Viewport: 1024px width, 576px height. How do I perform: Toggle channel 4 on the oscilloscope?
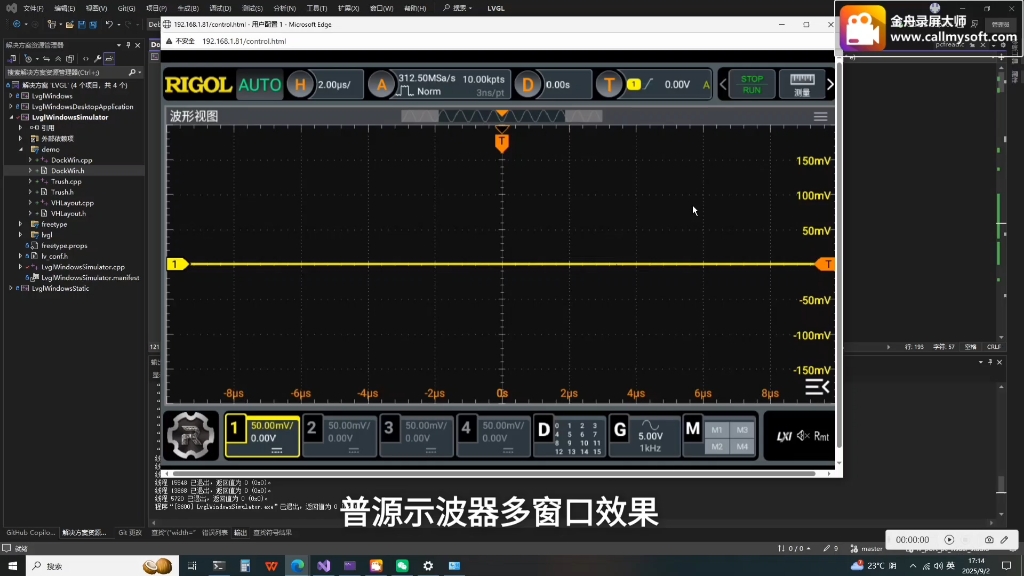click(494, 436)
